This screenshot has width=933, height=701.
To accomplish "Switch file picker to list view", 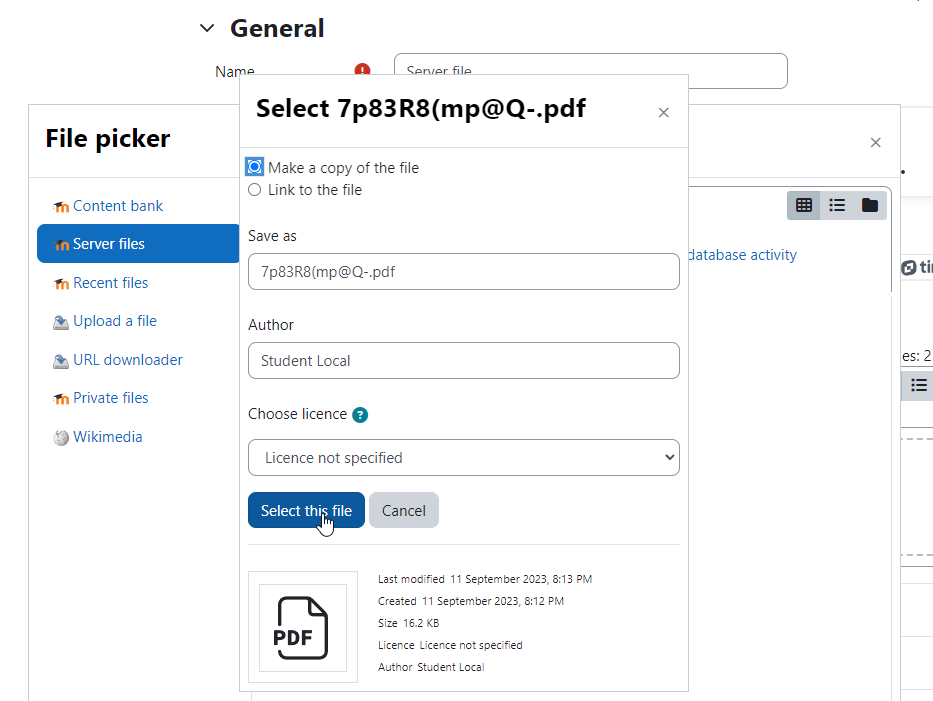I will tap(837, 205).
